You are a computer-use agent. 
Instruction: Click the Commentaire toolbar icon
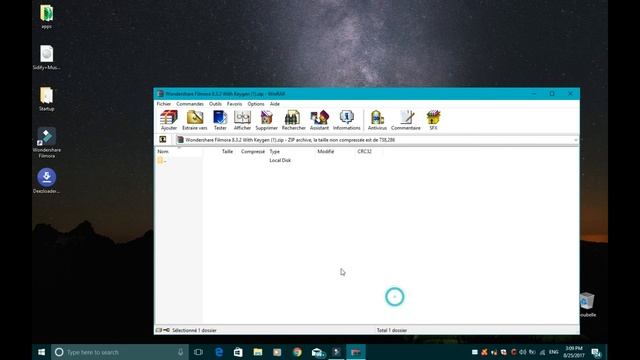tap(406, 120)
